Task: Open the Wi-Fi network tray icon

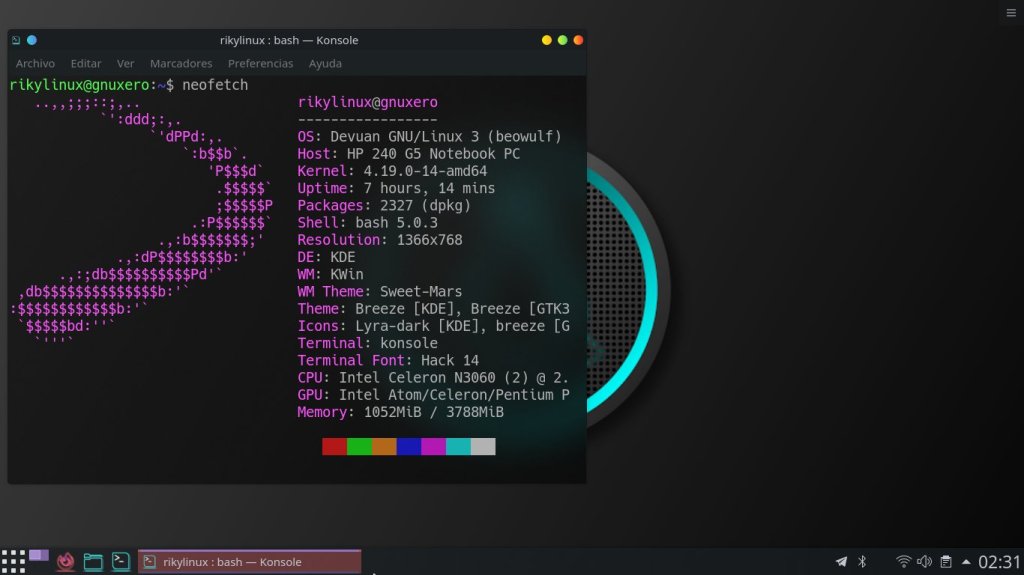Action: point(903,562)
